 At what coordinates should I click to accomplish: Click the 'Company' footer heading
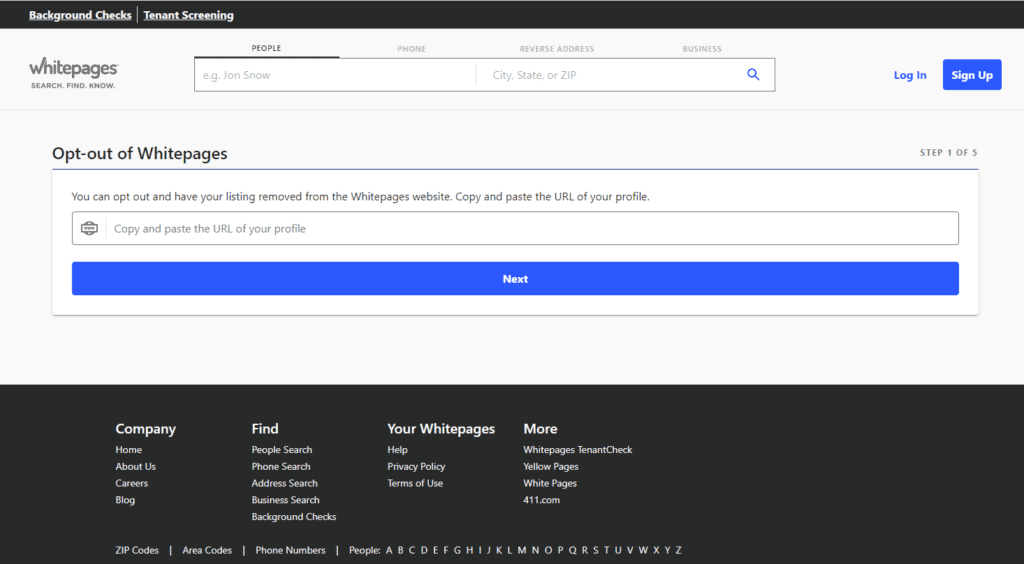[x=146, y=429]
